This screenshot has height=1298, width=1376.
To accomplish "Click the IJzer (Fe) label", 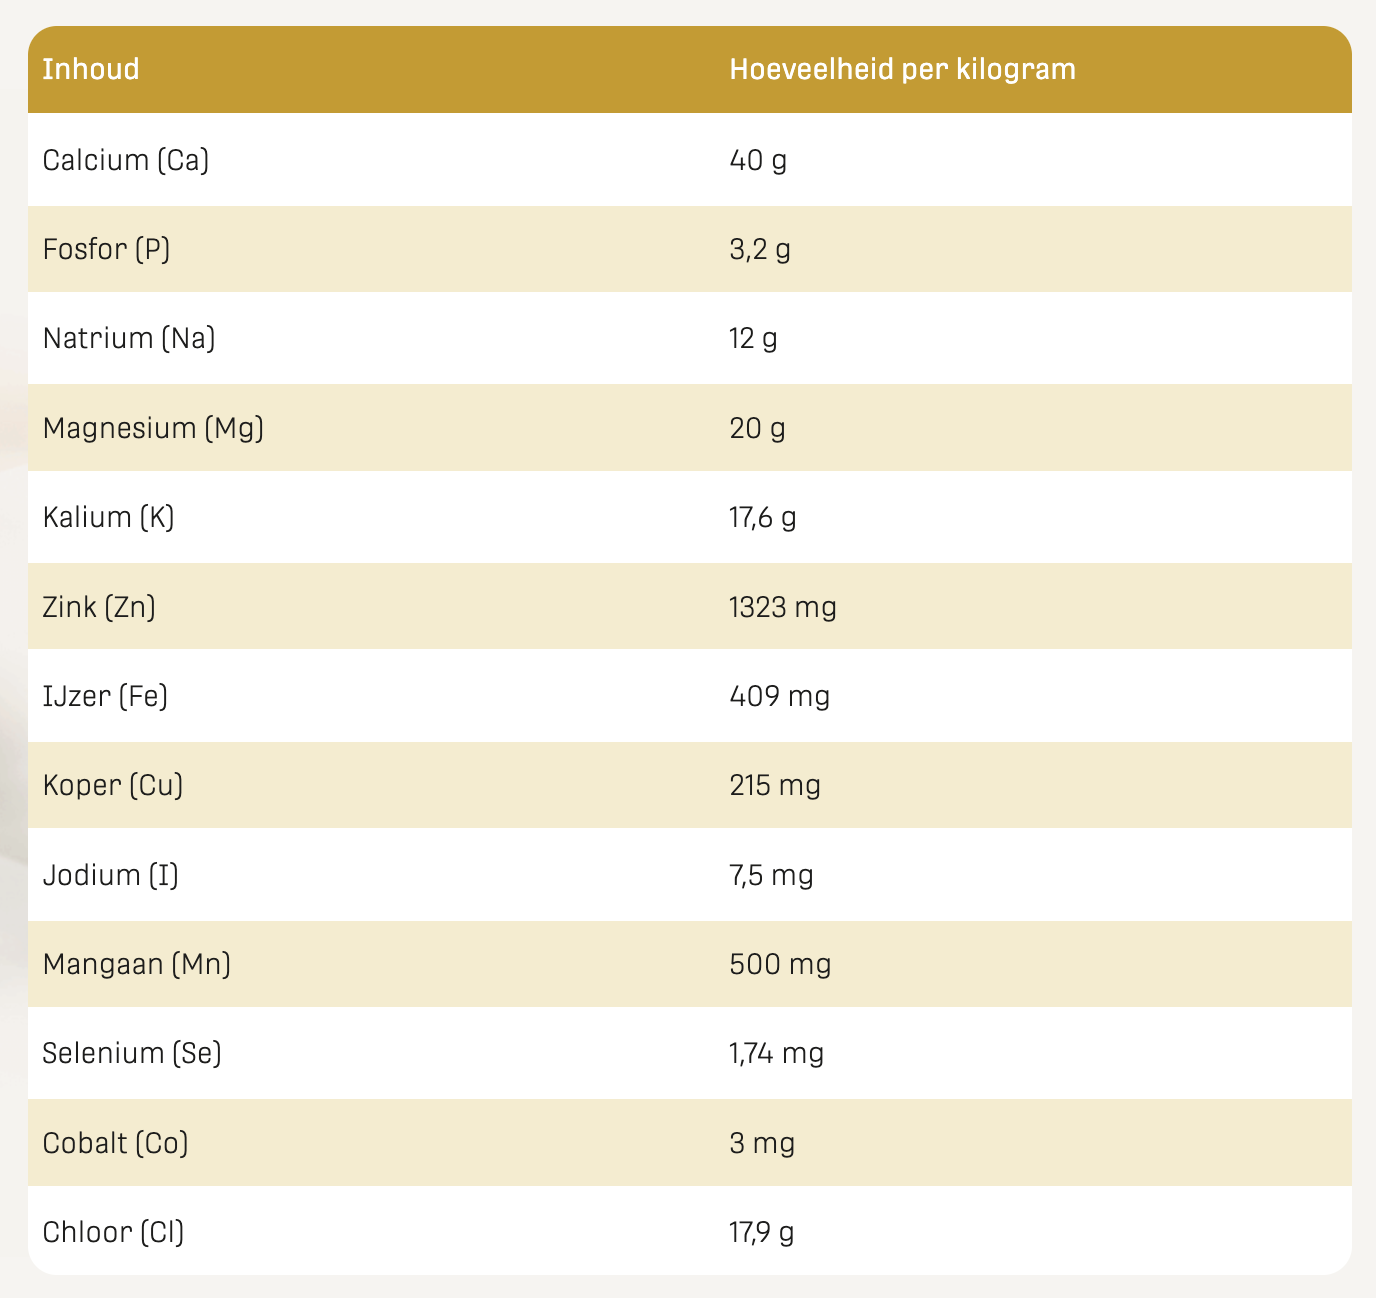I will [105, 696].
